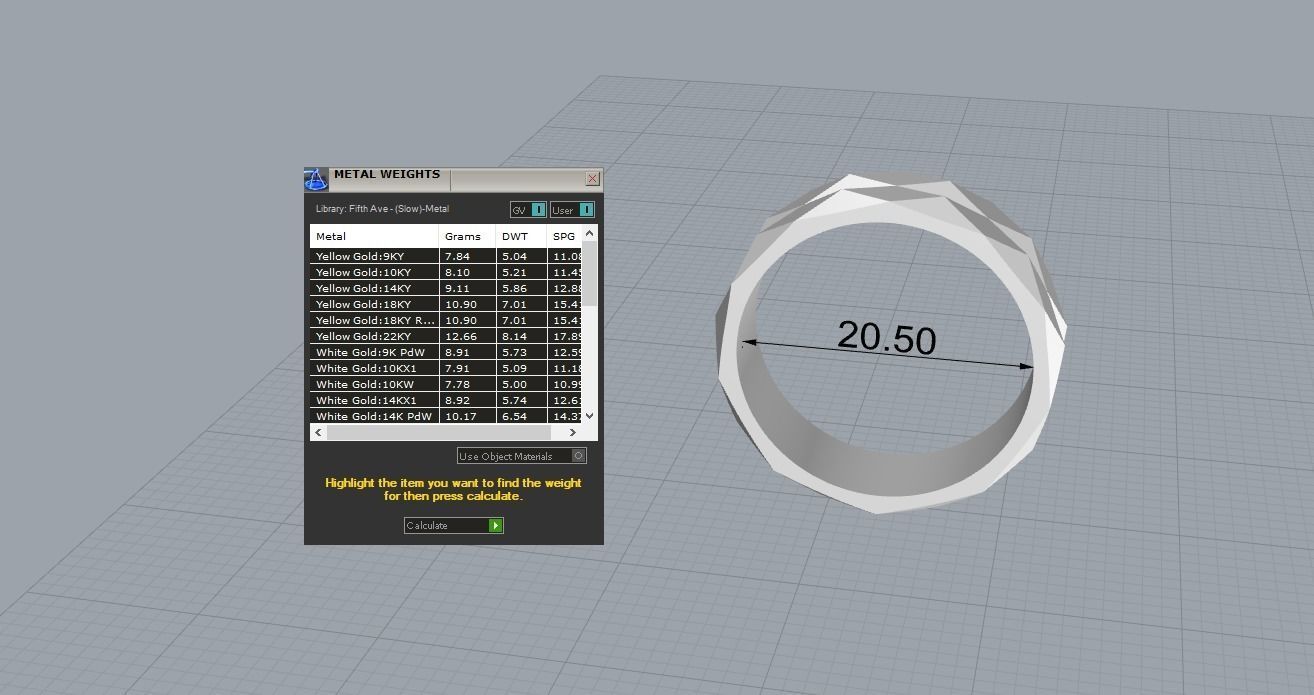Click the Metal Weights app logo icon
This screenshot has width=1314, height=695.
[316, 180]
